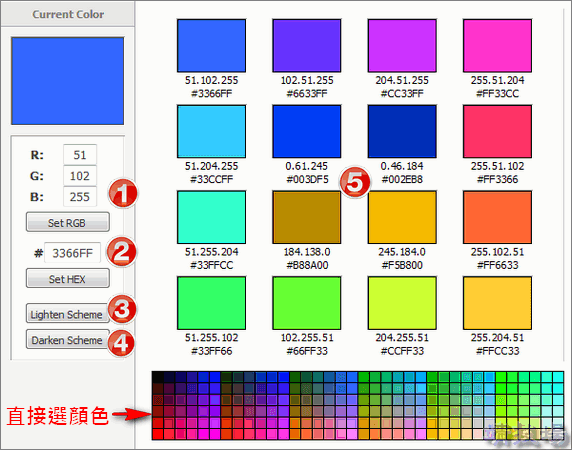Click the Set HEX button
Screen dimensions: 572x450
coord(67,279)
